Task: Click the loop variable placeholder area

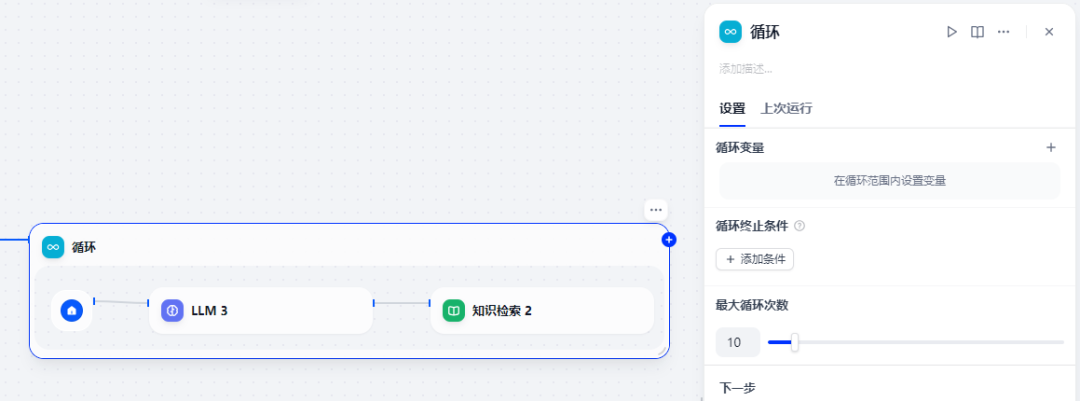Action: coord(889,181)
